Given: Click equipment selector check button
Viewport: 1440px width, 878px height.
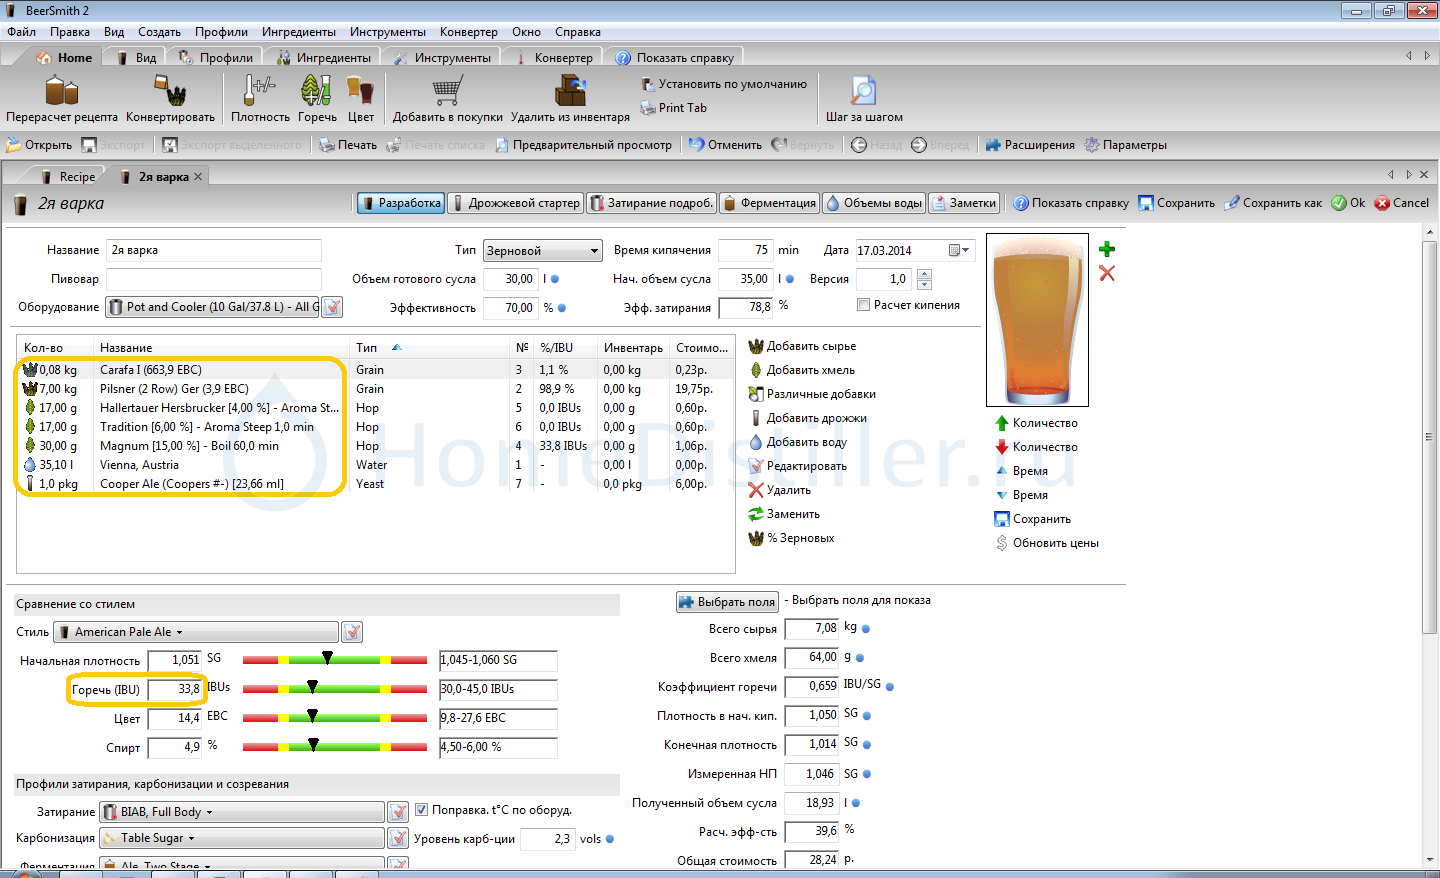Looking at the screenshot, I should click(x=332, y=307).
